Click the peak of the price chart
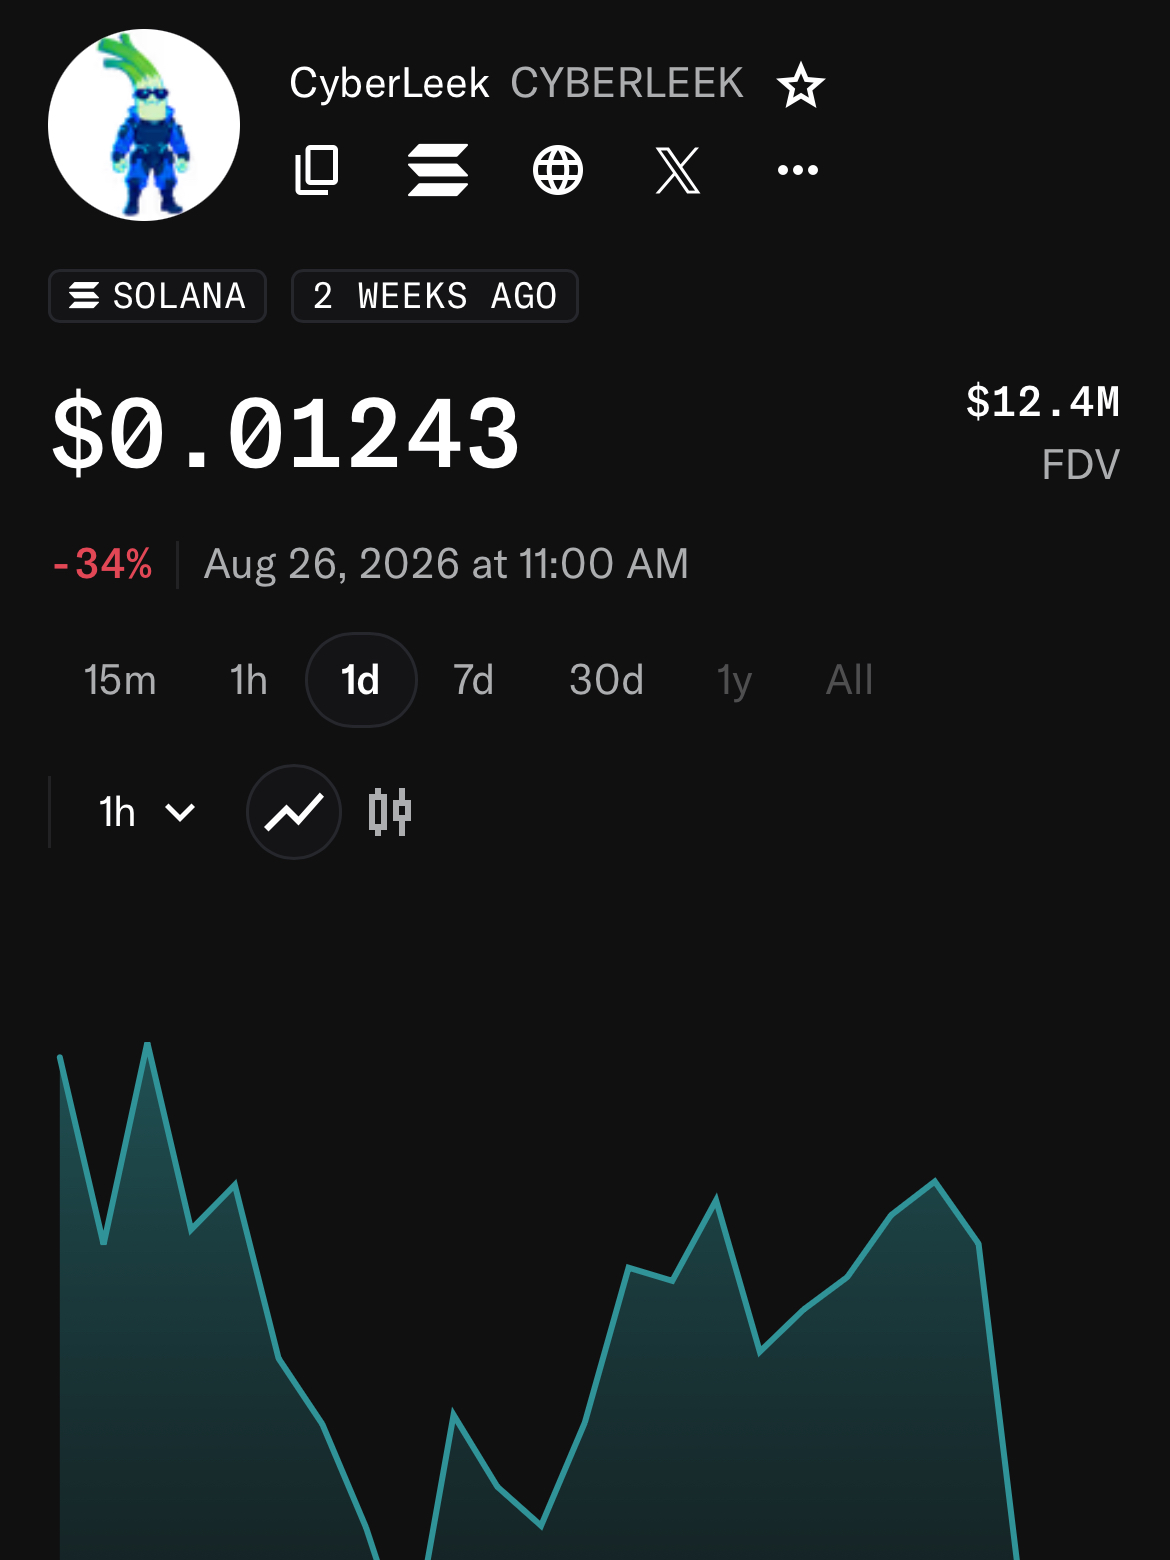Image resolution: width=1170 pixels, height=1560 pixels. (x=147, y=1045)
